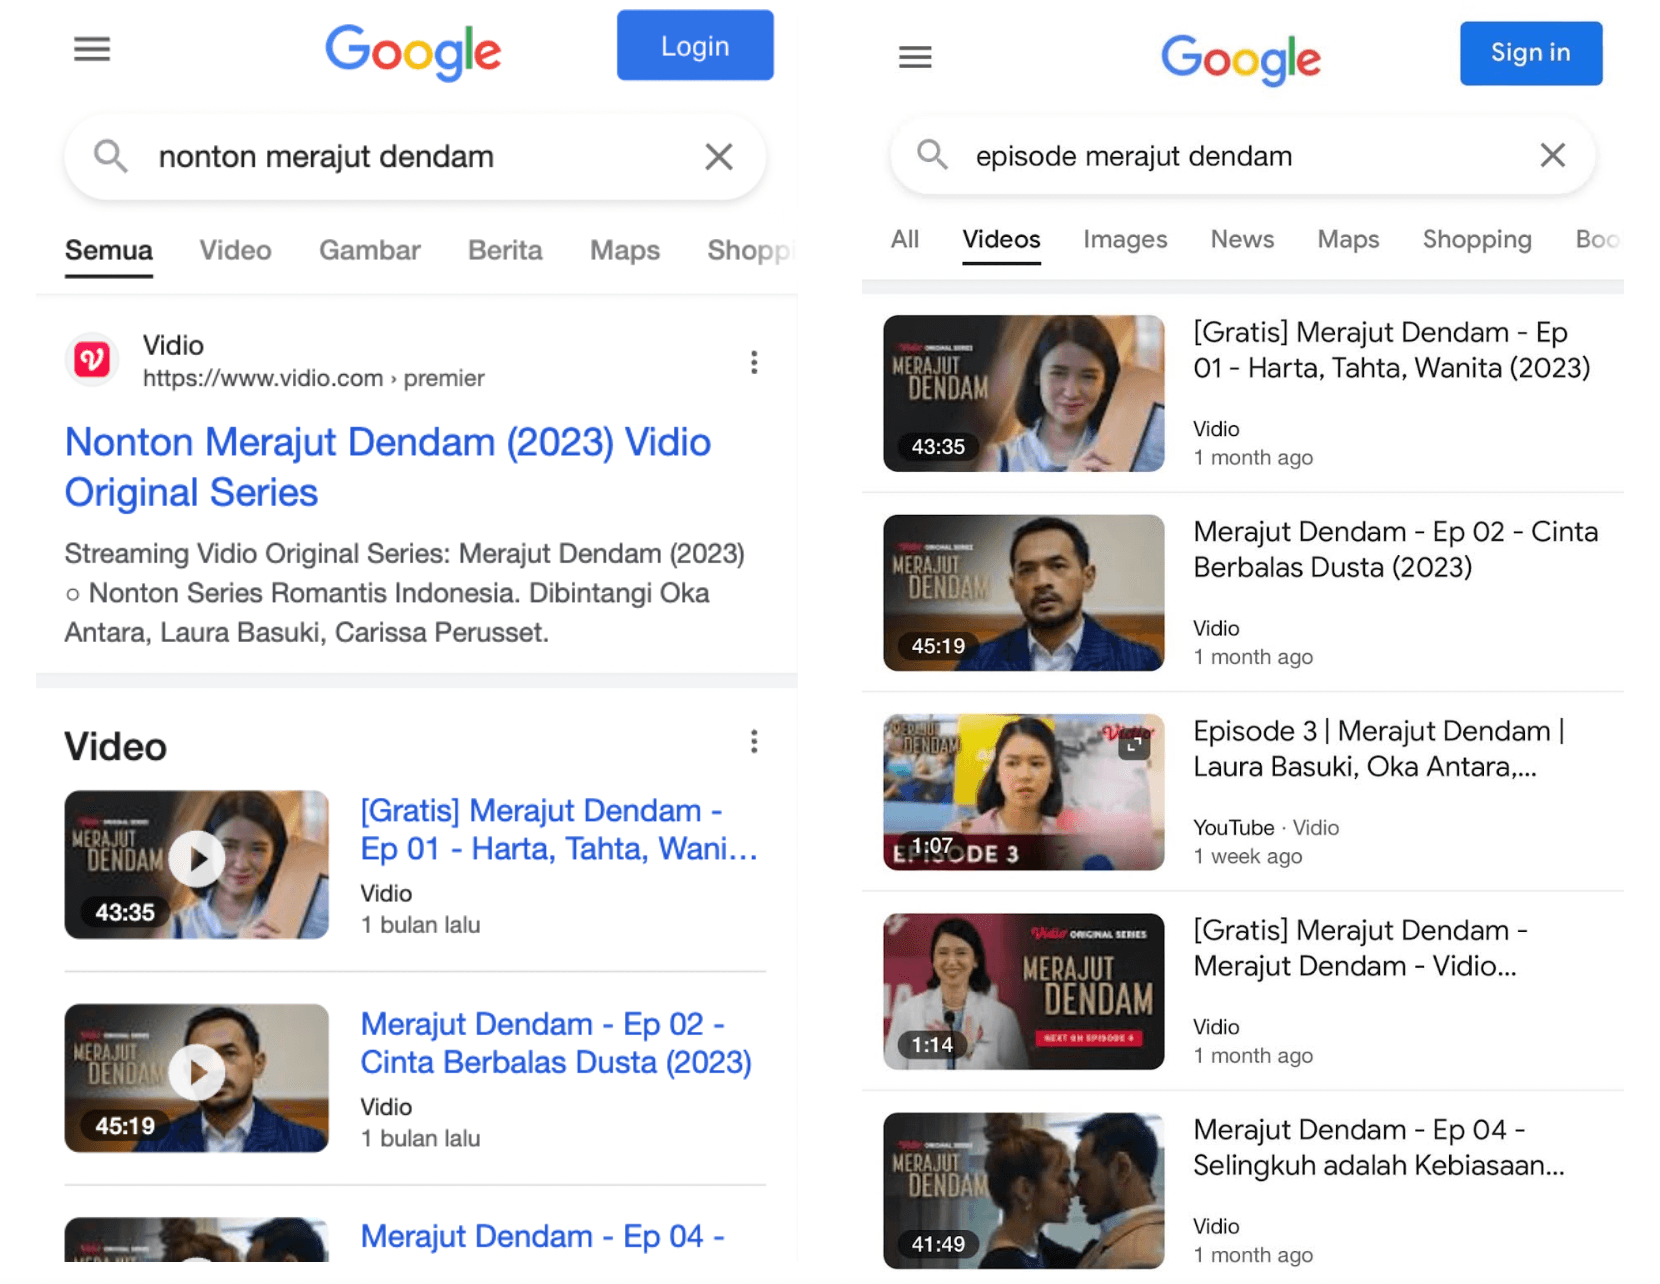Click the Episode 3 YouTube video thumbnail
The image size is (1660, 1284).
point(1022,791)
